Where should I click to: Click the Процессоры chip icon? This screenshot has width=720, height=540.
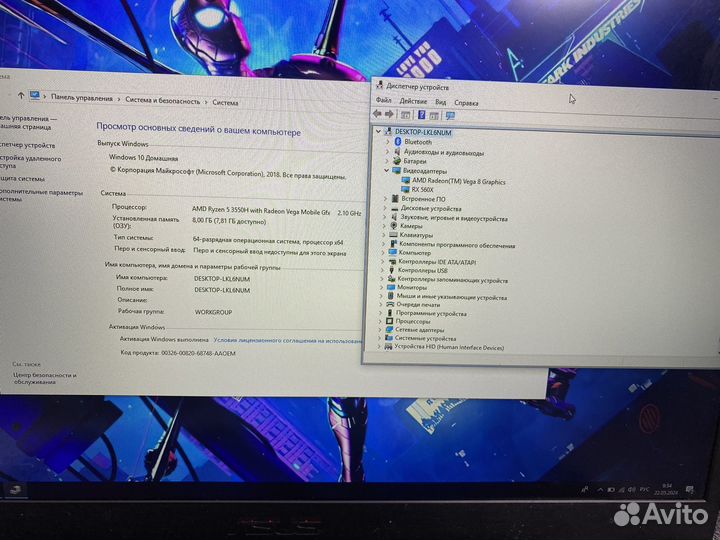click(389, 321)
